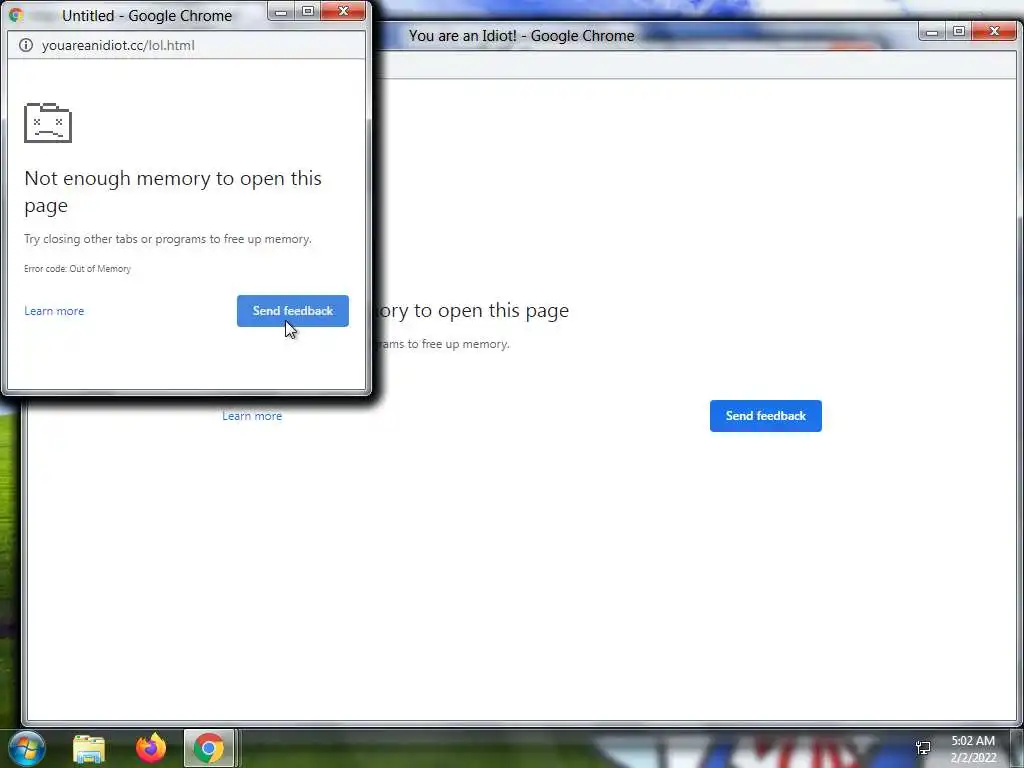Open the Windows Start orb
The height and width of the screenshot is (768, 1024).
pyautogui.click(x=26, y=748)
